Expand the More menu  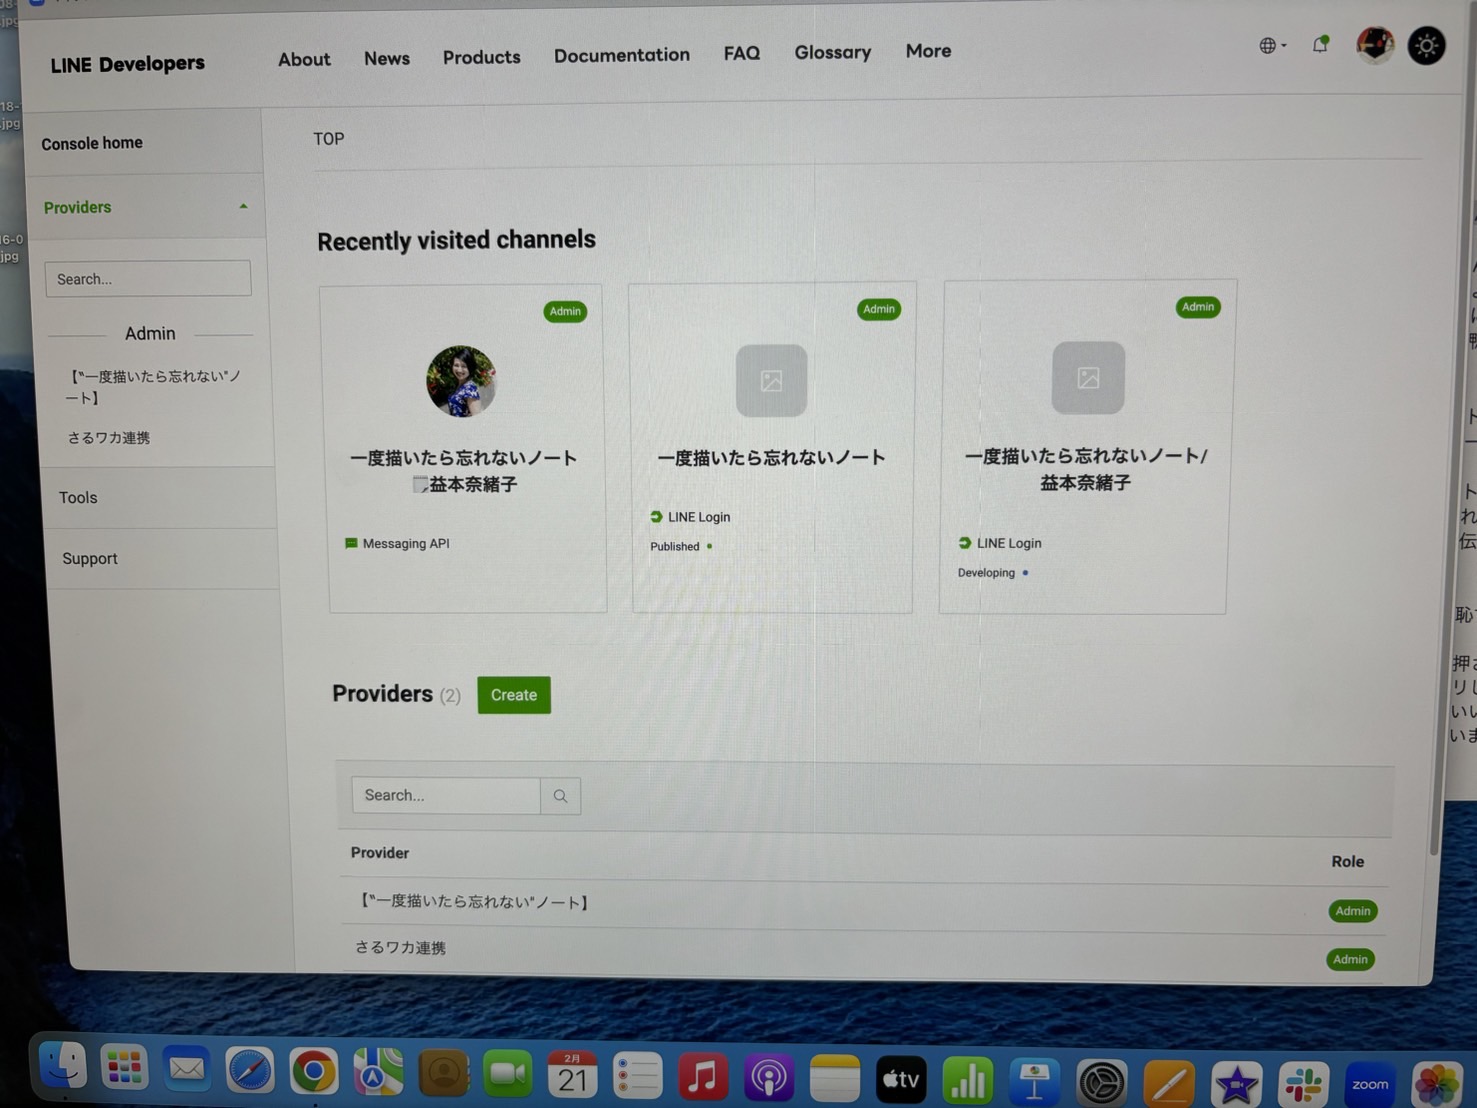point(928,51)
